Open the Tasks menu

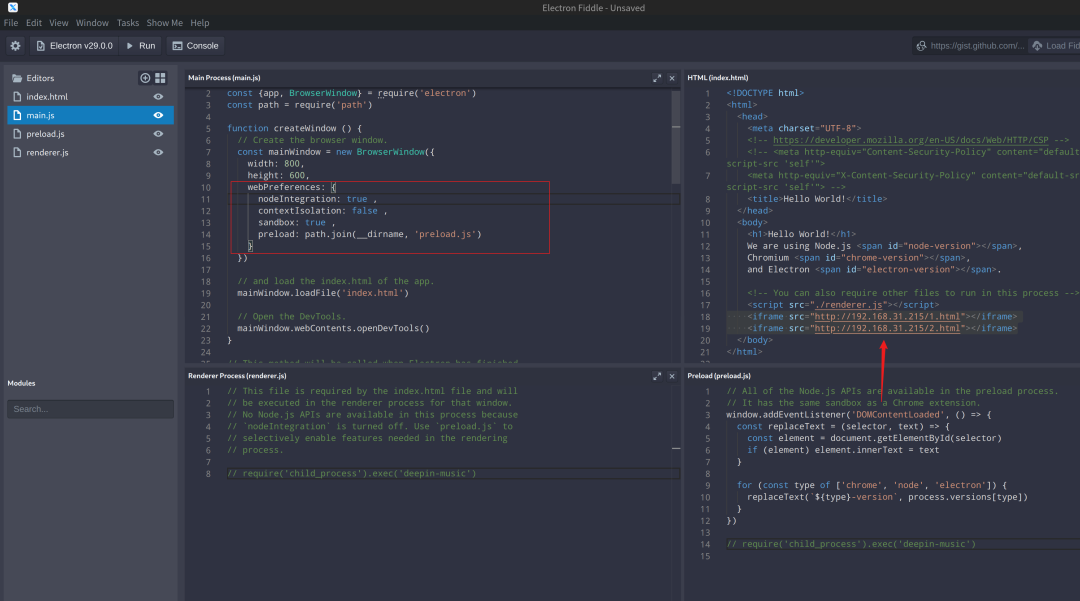coord(127,23)
